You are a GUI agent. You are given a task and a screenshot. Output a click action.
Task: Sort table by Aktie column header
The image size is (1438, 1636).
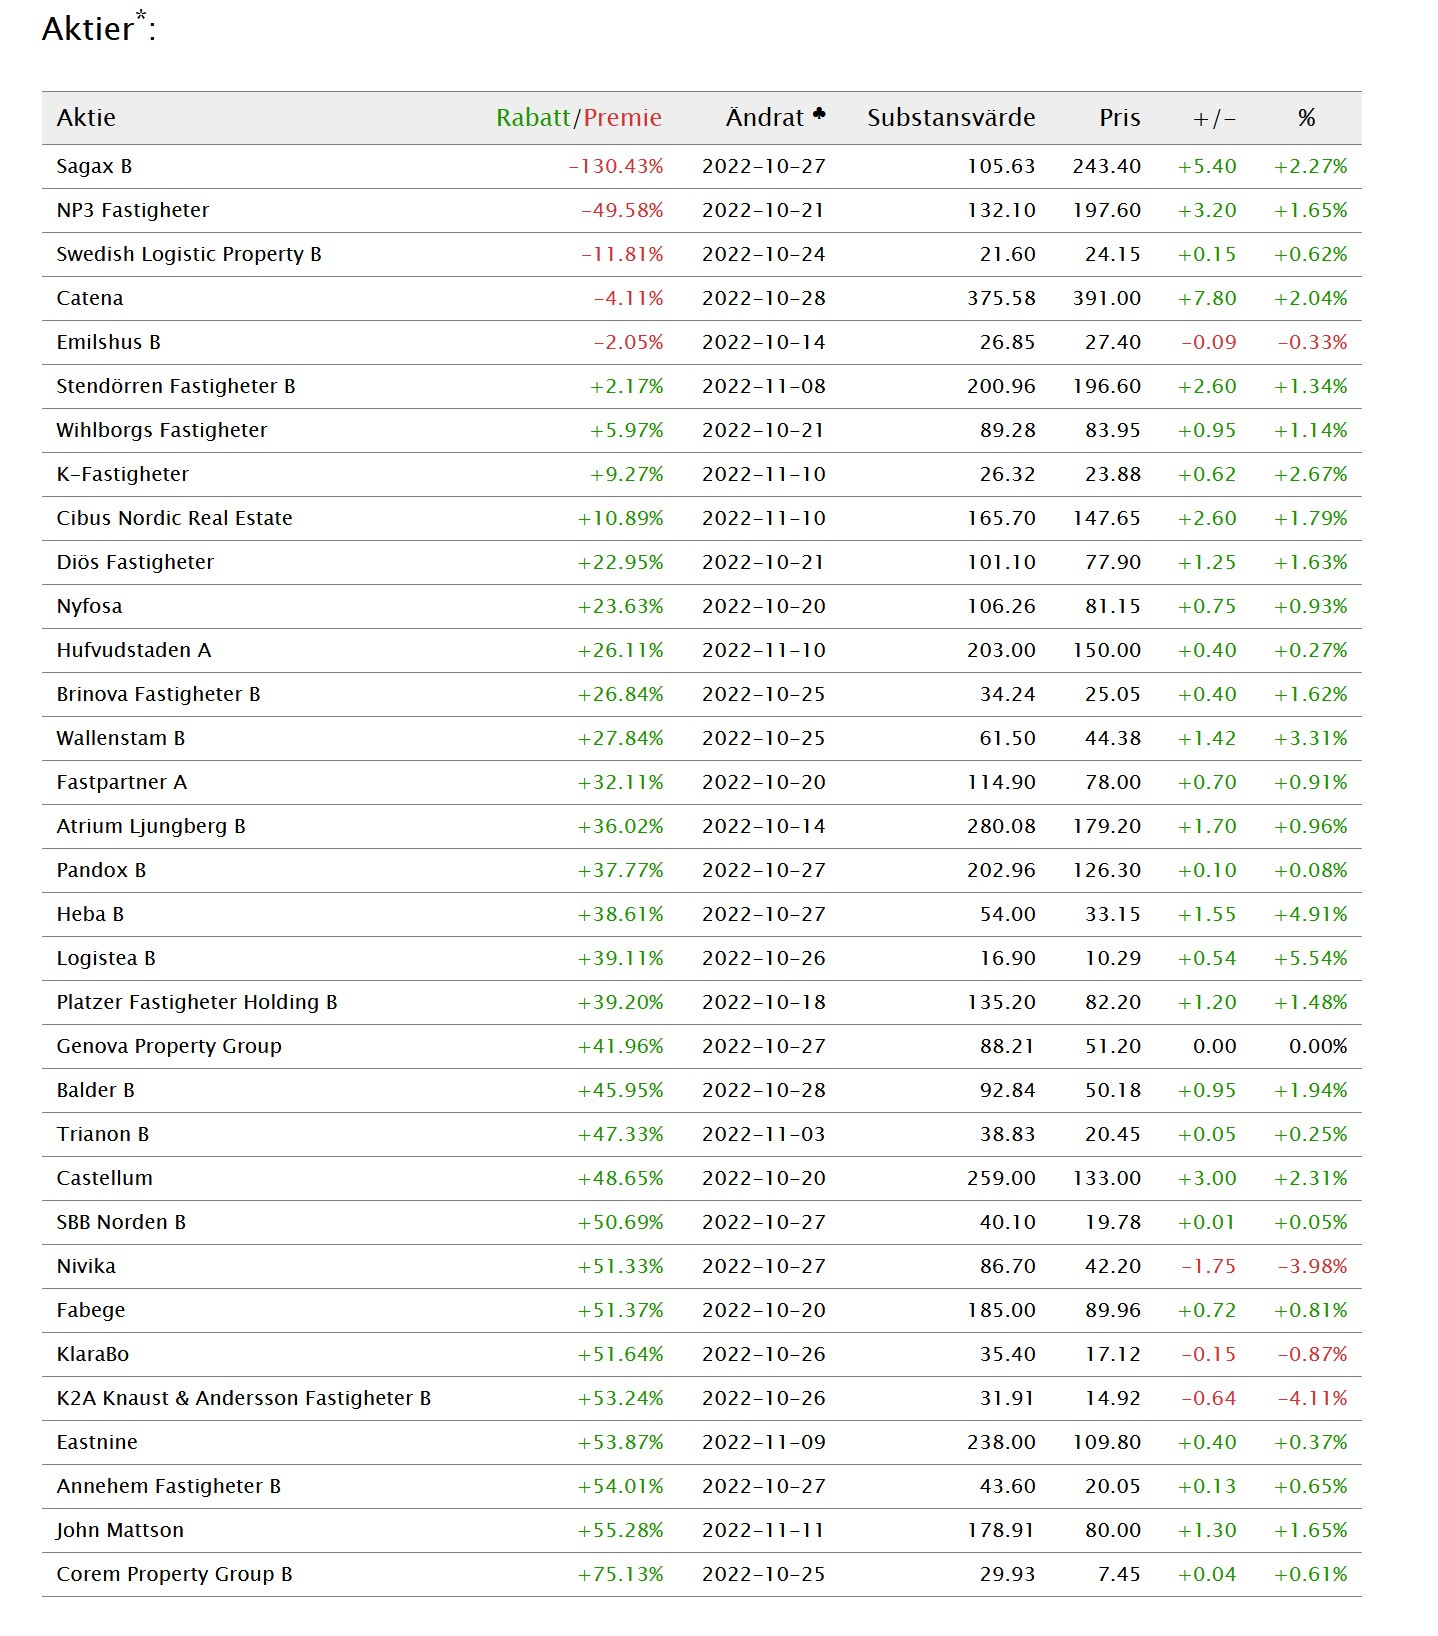pos(86,118)
